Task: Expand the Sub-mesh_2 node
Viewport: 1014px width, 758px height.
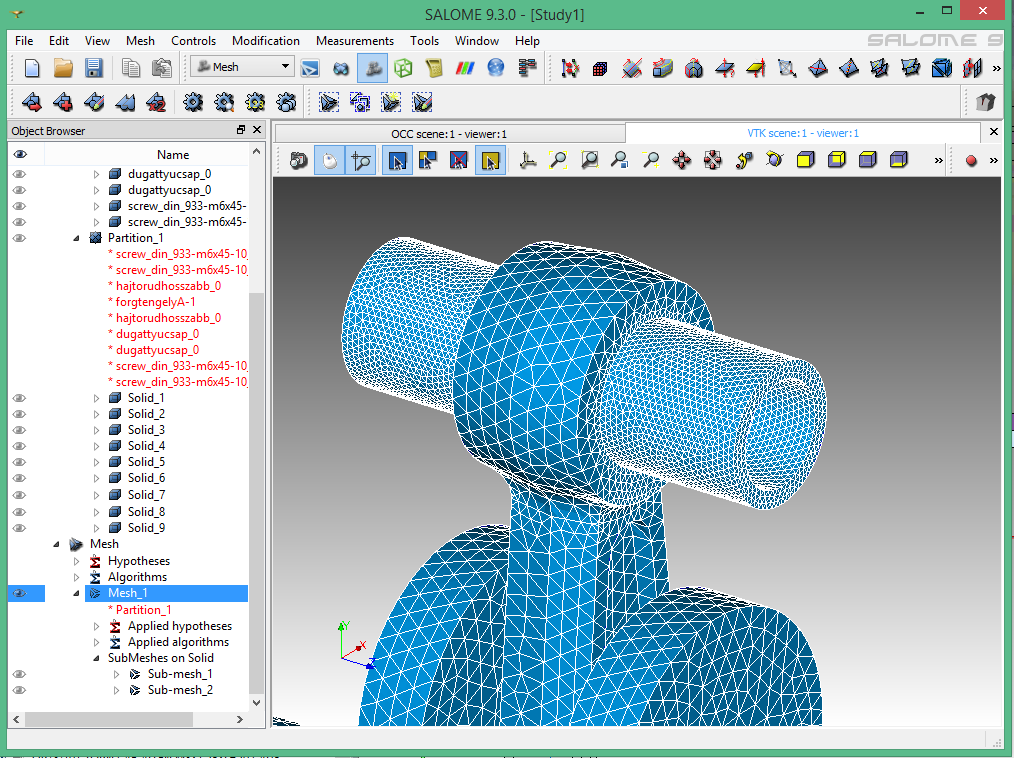Action: (x=116, y=690)
